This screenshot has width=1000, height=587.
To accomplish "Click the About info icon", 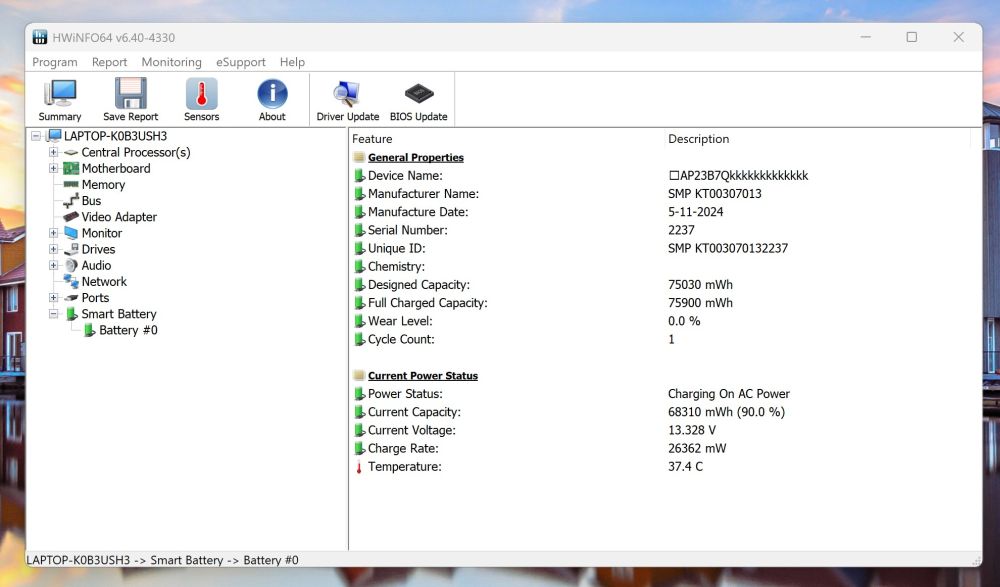I will click(x=272, y=95).
